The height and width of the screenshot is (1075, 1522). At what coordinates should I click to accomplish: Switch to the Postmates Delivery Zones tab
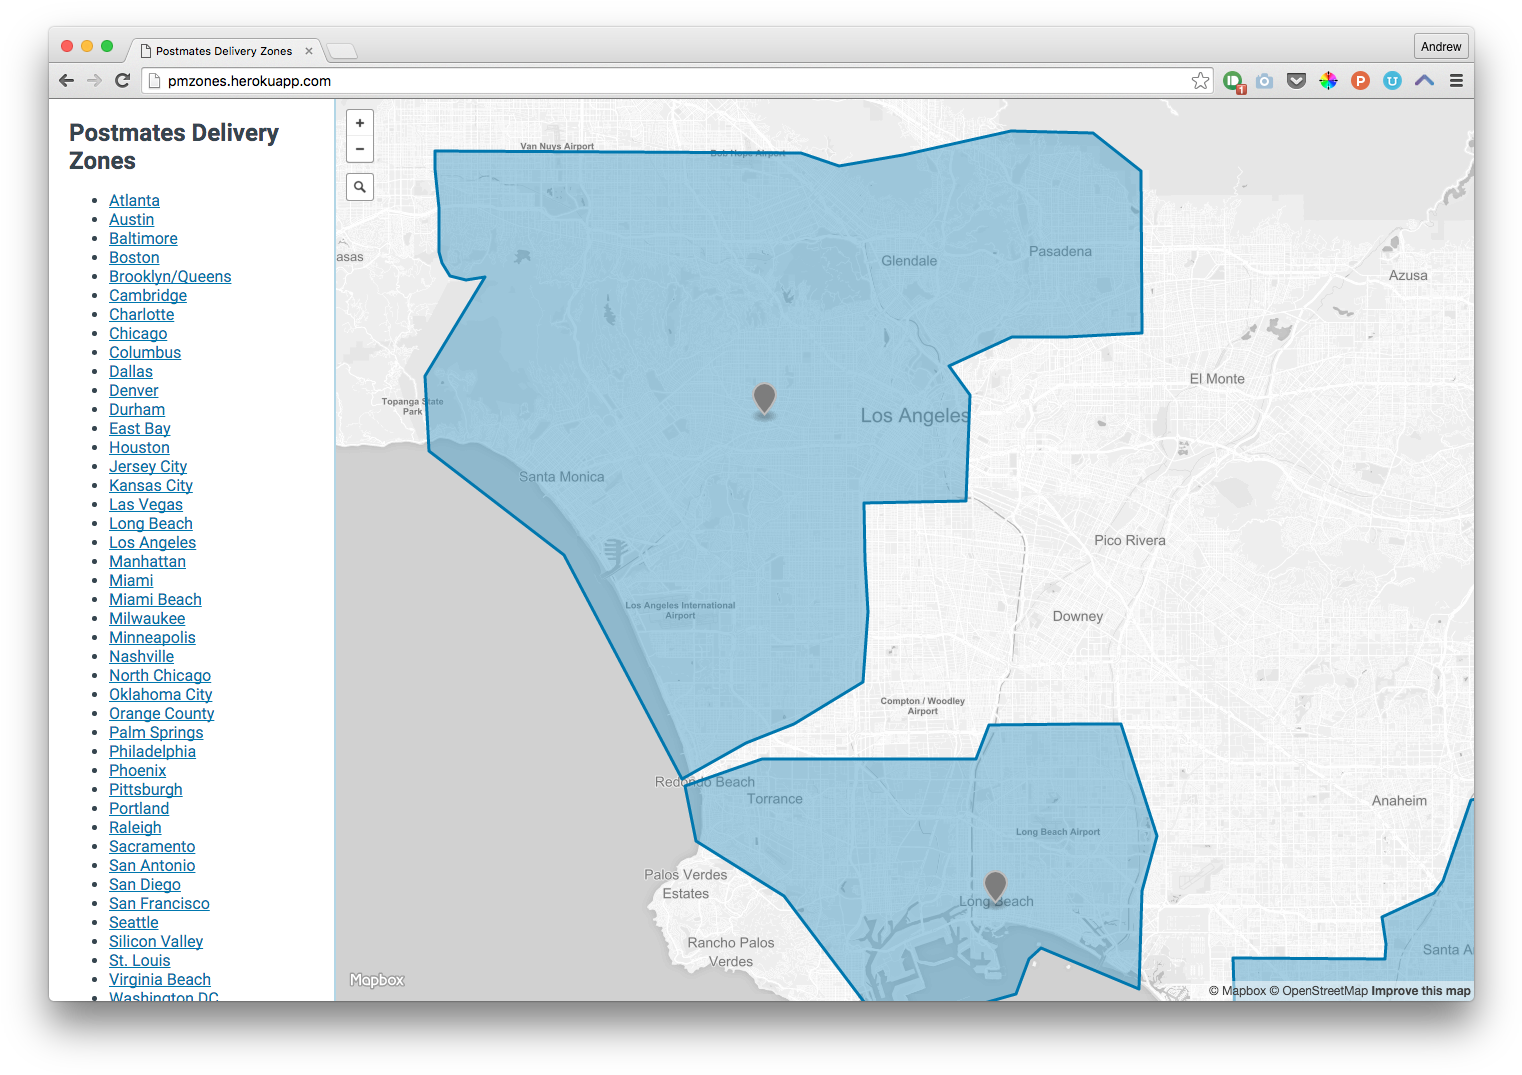pos(224,51)
